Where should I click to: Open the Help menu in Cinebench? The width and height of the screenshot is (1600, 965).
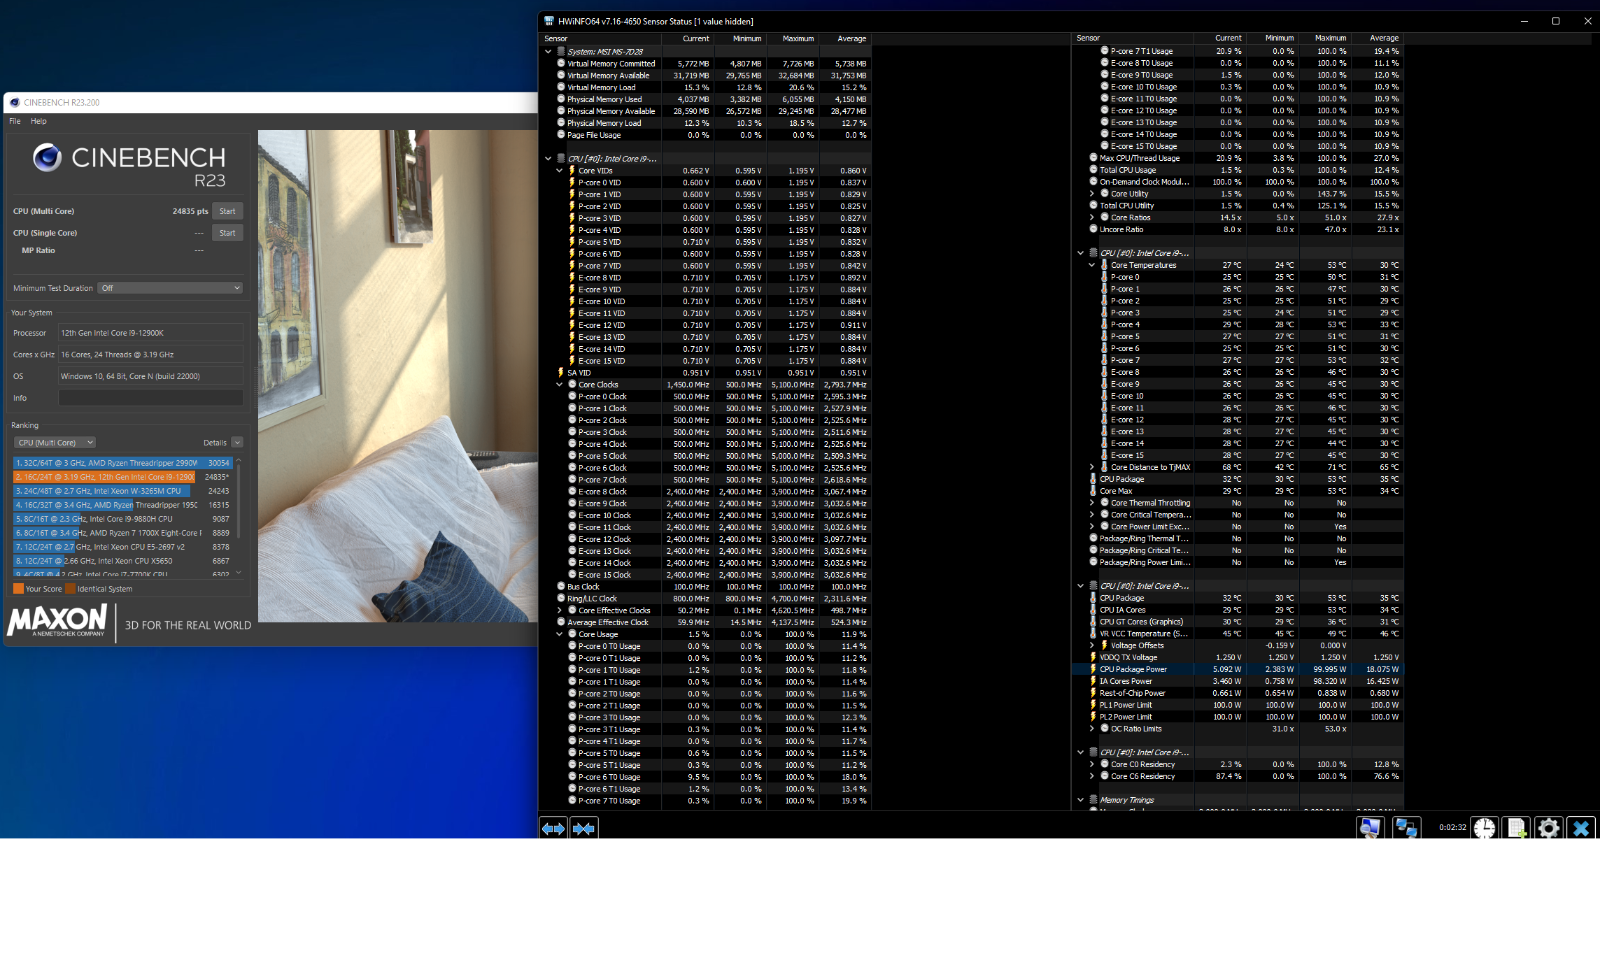(38, 121)
